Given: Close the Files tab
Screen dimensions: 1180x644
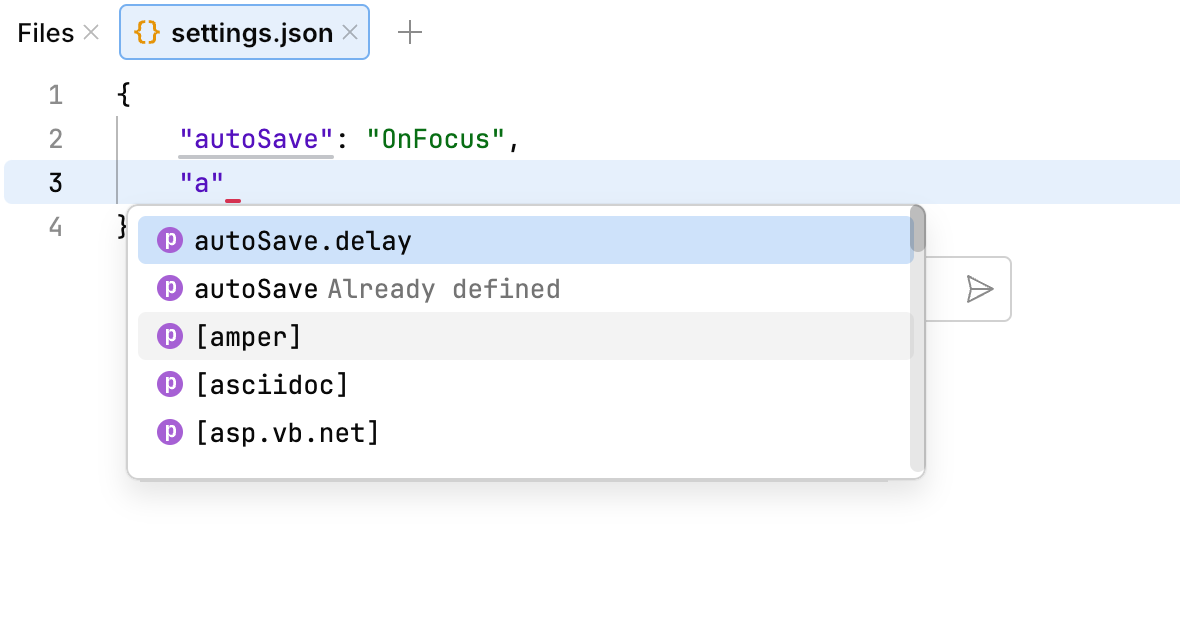Looking at the screenshot, I should click(91, 32).
